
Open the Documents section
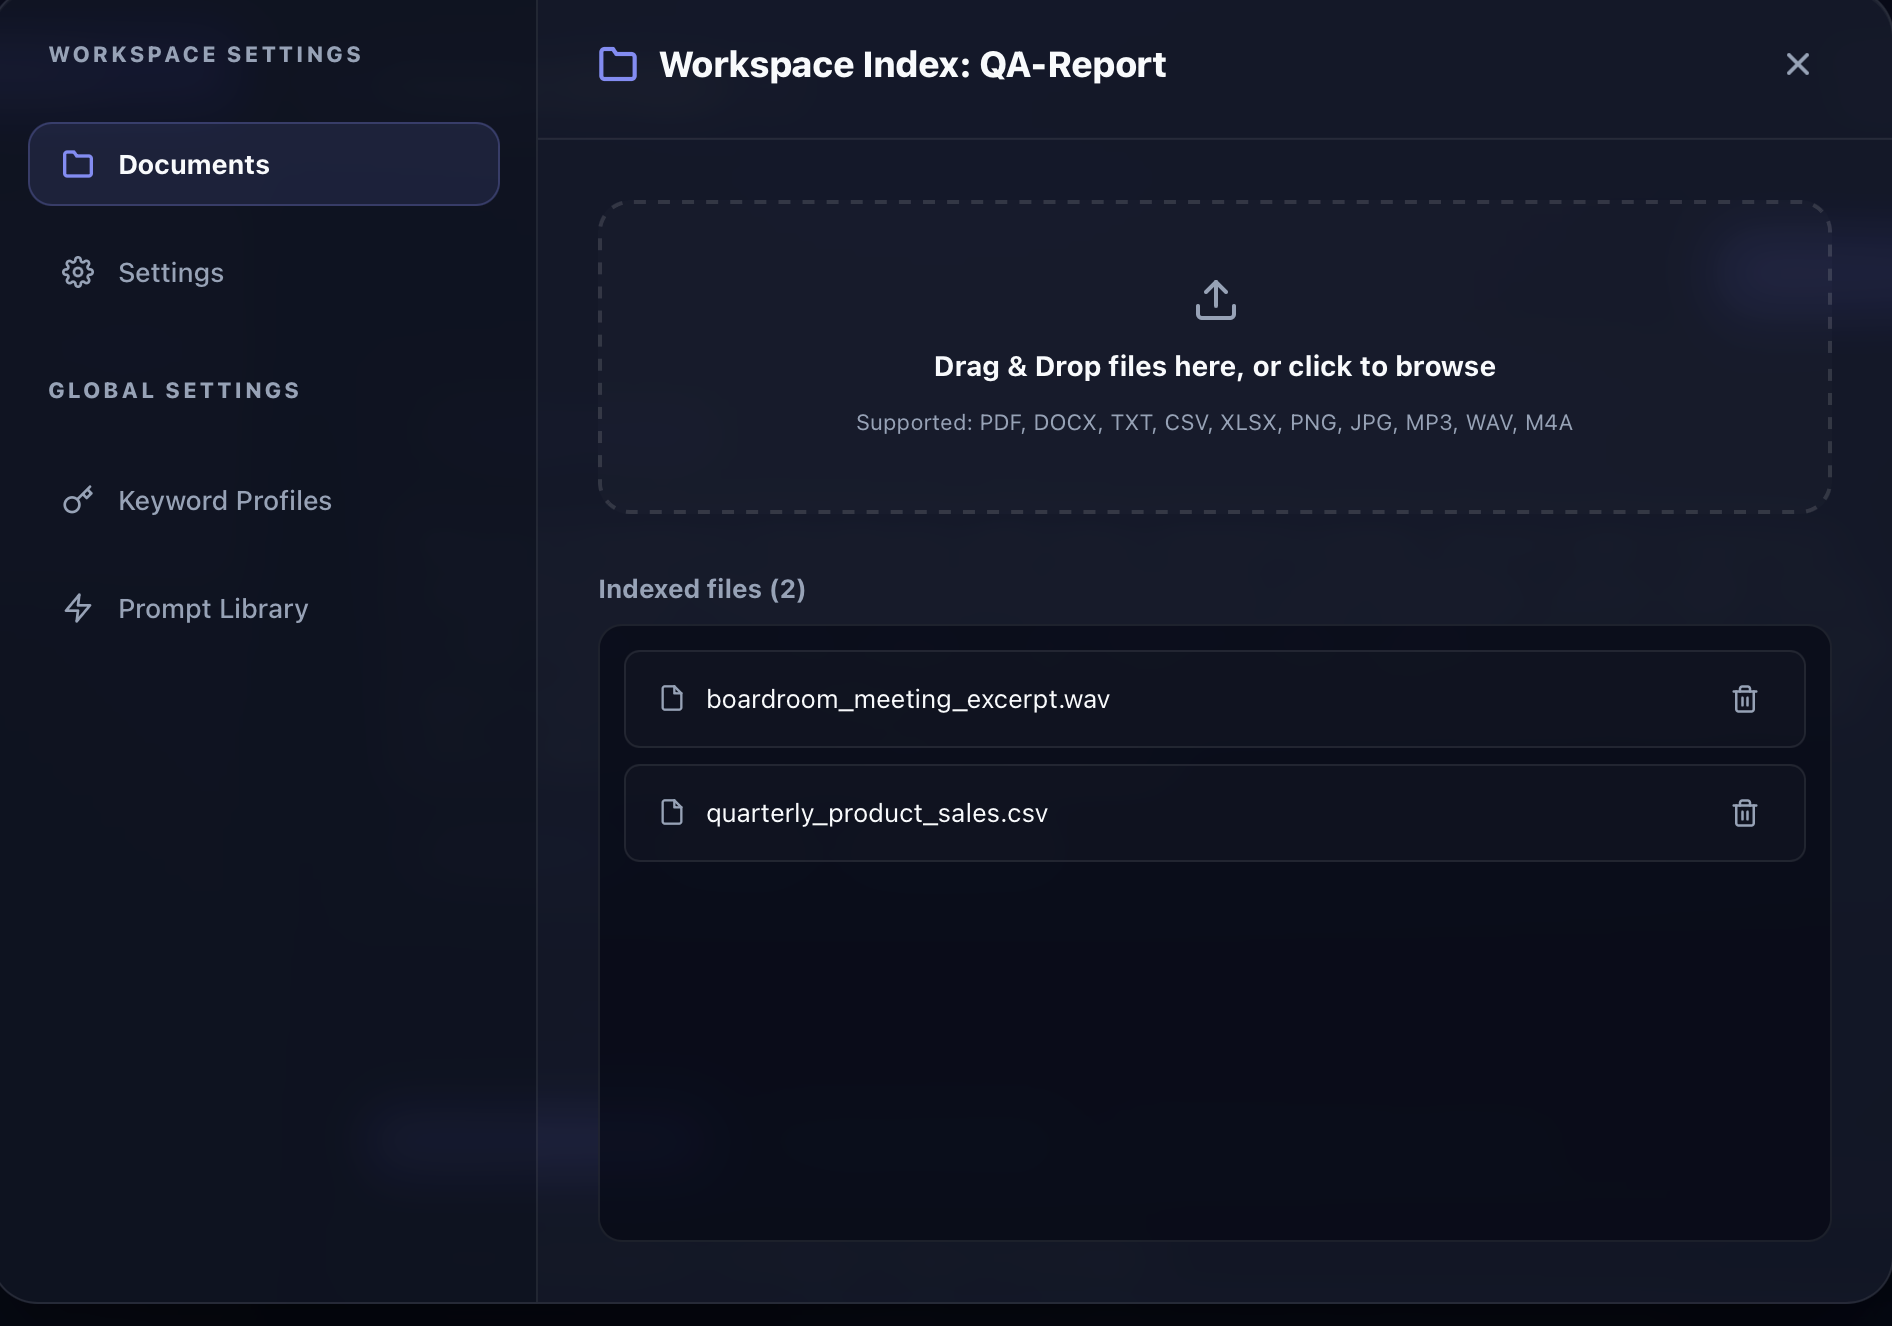(x=264, y=164)
